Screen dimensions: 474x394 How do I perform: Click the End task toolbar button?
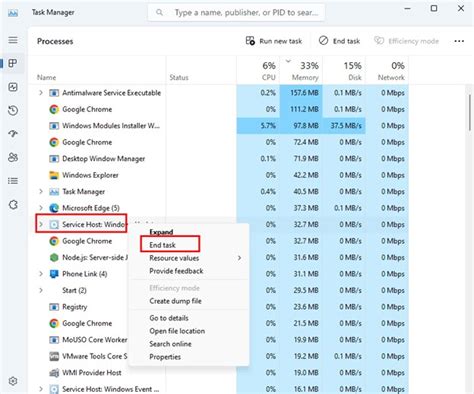339,41
